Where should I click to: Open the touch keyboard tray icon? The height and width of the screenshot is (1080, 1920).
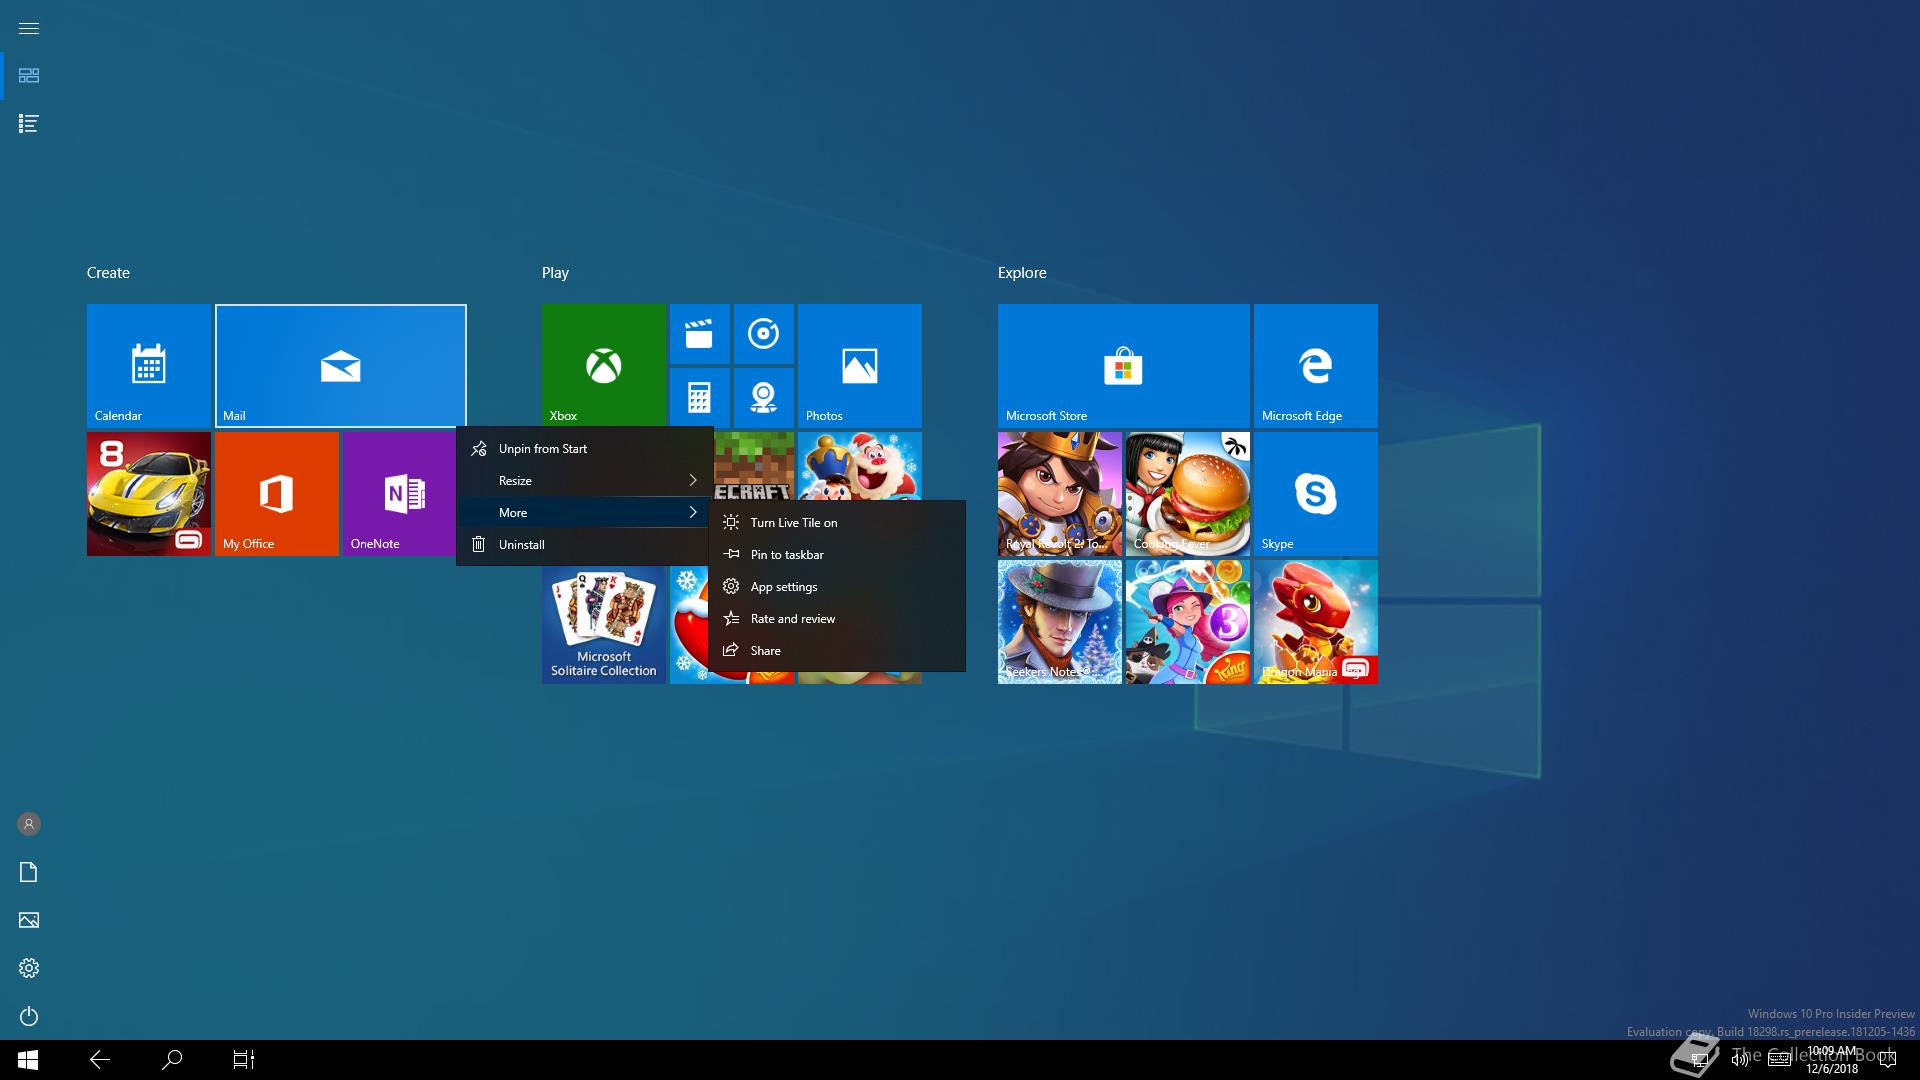click(1779, 1060)
